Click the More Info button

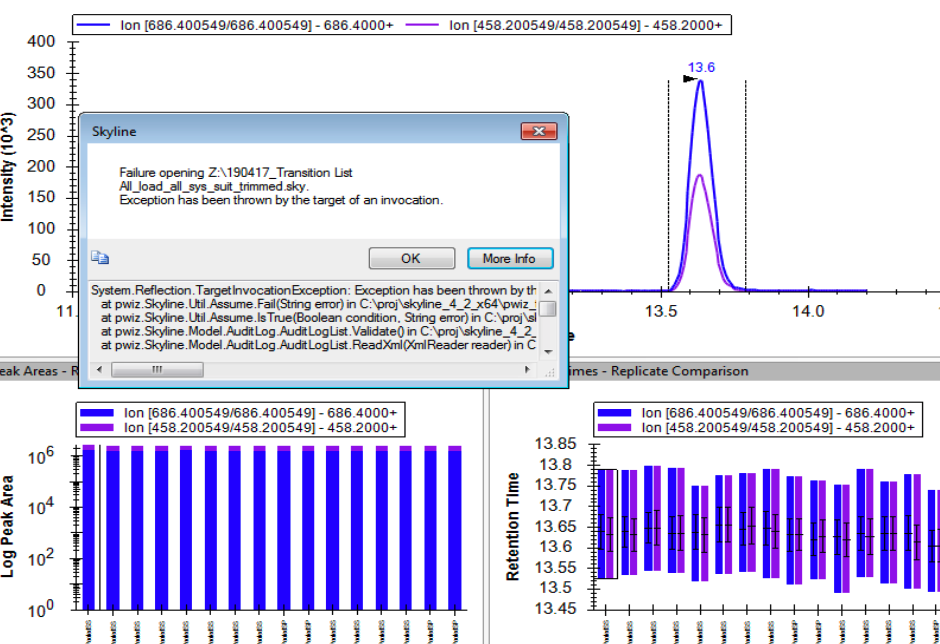coord(509,258)
